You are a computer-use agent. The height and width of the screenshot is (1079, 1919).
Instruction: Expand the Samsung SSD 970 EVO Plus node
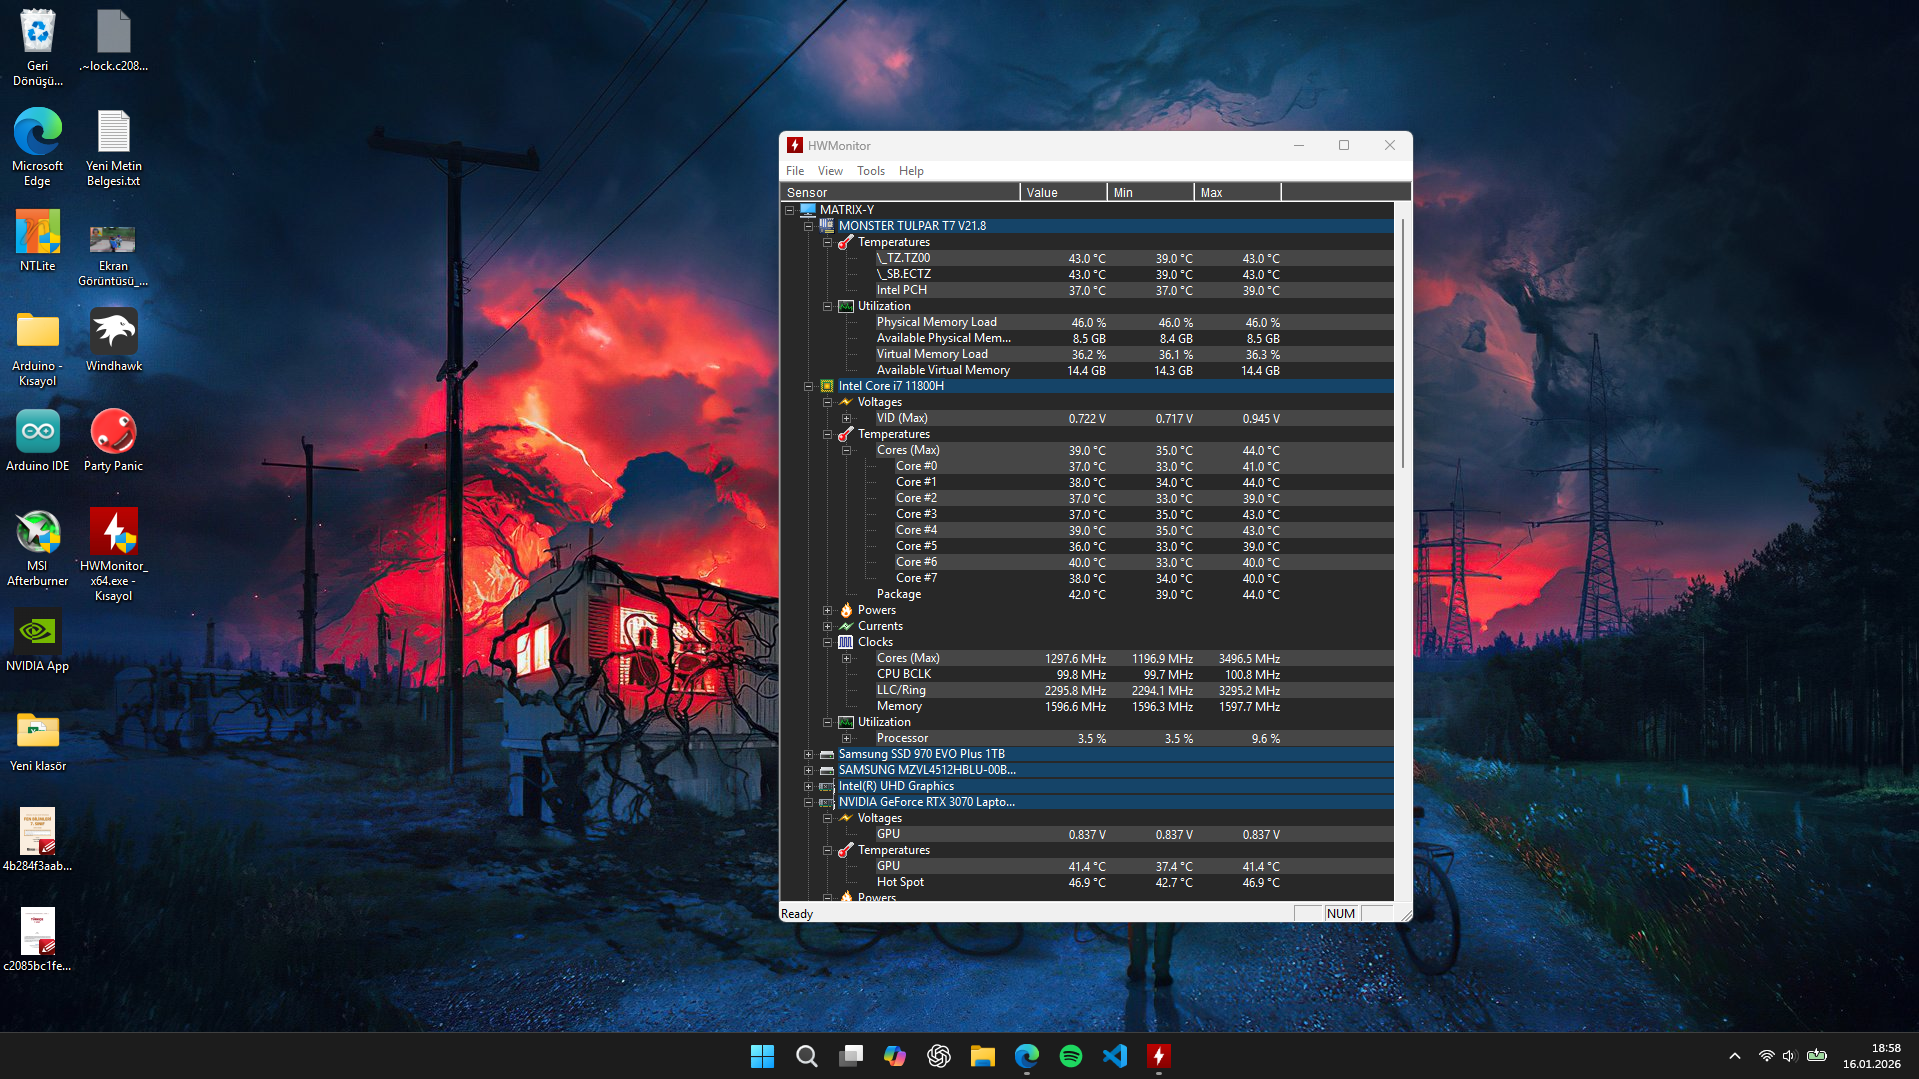click(x=809, y=754)
